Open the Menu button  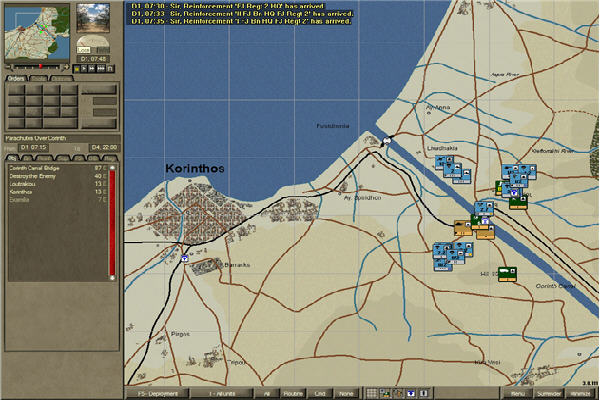point(518,393)
